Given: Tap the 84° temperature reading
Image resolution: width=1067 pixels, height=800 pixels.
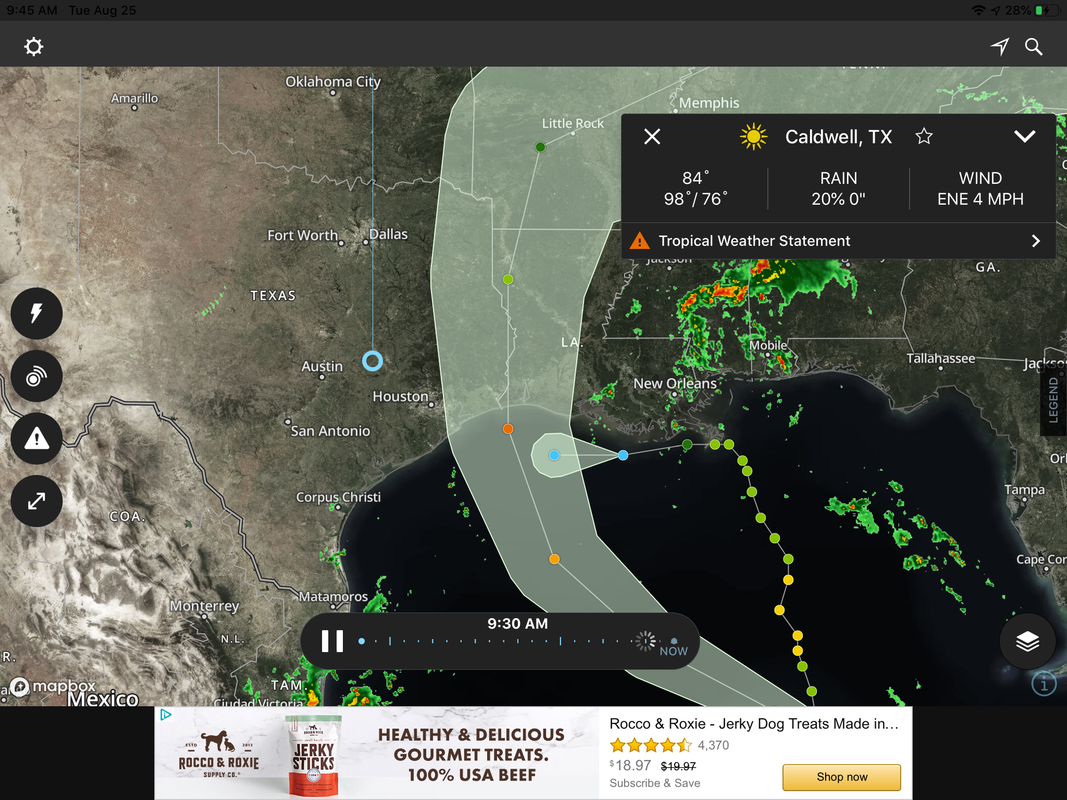Looking at the screenshot, I should pyautogui.click(x=695, y=178).
